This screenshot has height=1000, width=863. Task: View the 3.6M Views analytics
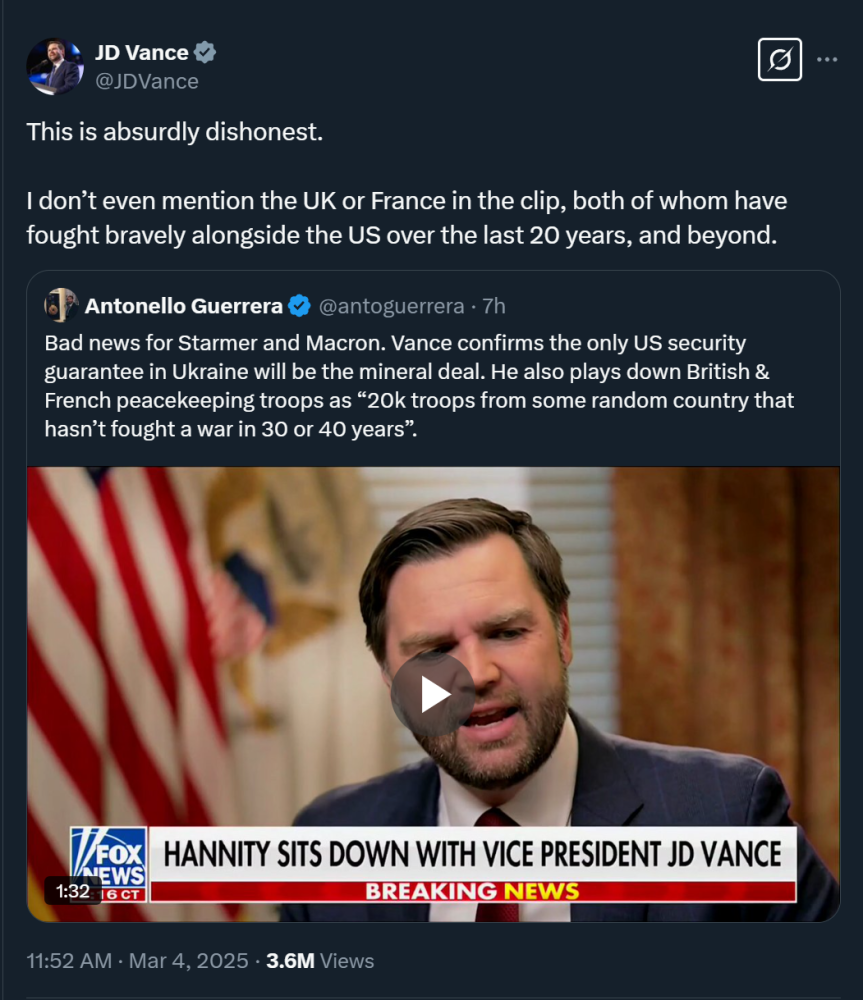pyautogui.click(x=320, y=961)
